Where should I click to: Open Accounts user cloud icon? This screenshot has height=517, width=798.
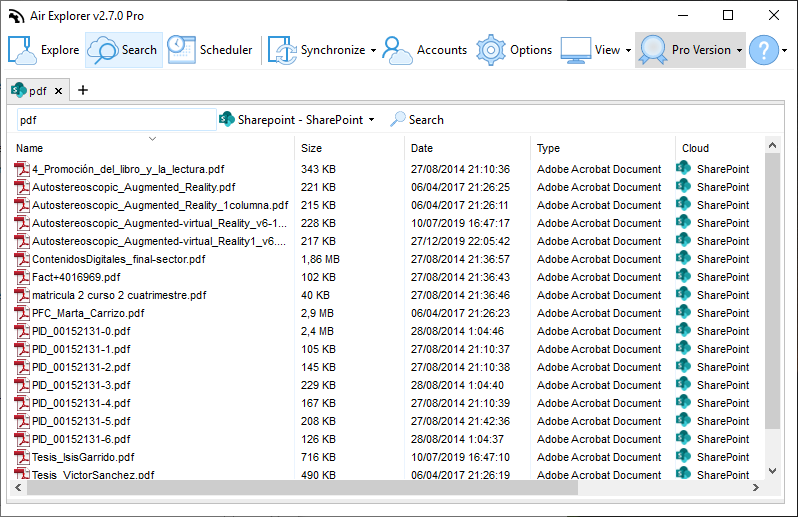pyautogui.click(x=397, y=50)
